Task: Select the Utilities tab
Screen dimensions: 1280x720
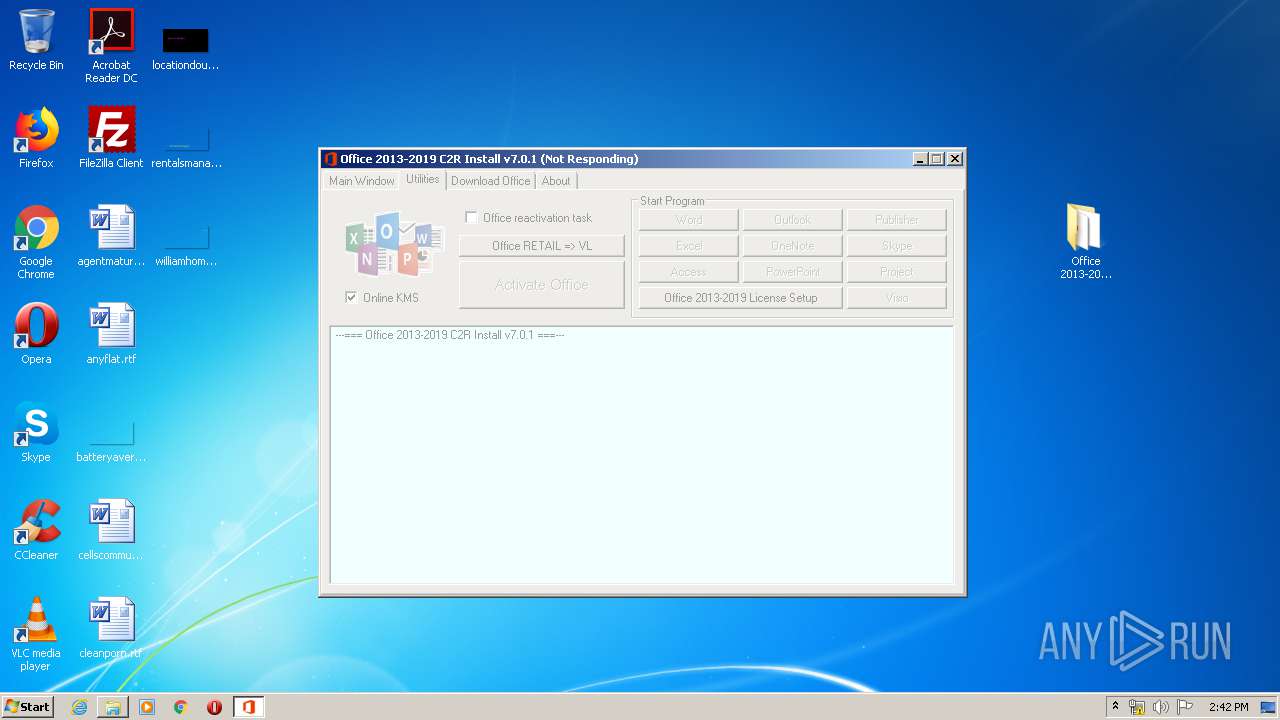Action: [422, 179]
